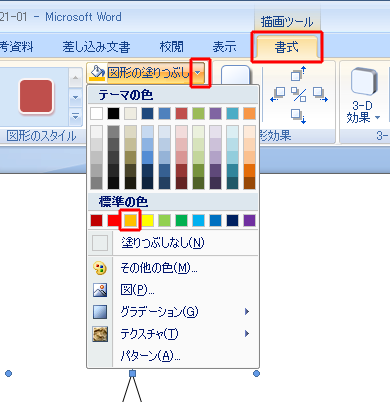The width and height of the screenshot is (390, 402).
Task: Click the gradient square icon for グラデーション
Action: click(x=100, y=312)
